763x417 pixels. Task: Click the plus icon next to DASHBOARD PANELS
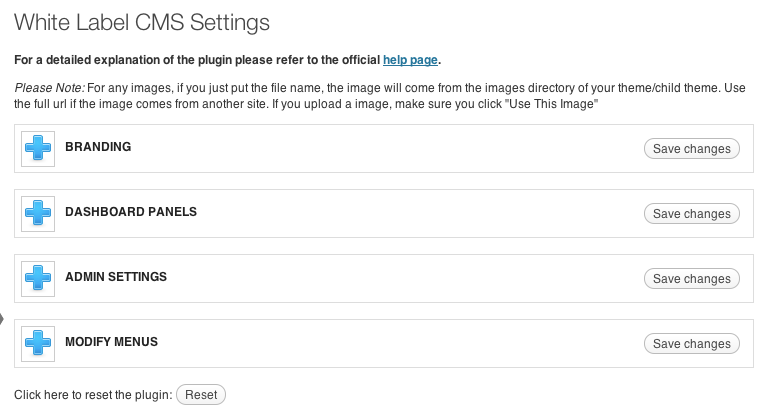coord(38,214)
